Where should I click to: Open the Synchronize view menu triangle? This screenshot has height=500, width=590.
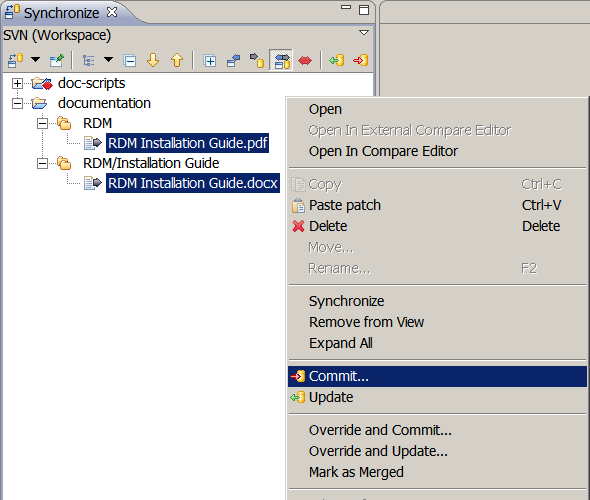tap(363, 33)
